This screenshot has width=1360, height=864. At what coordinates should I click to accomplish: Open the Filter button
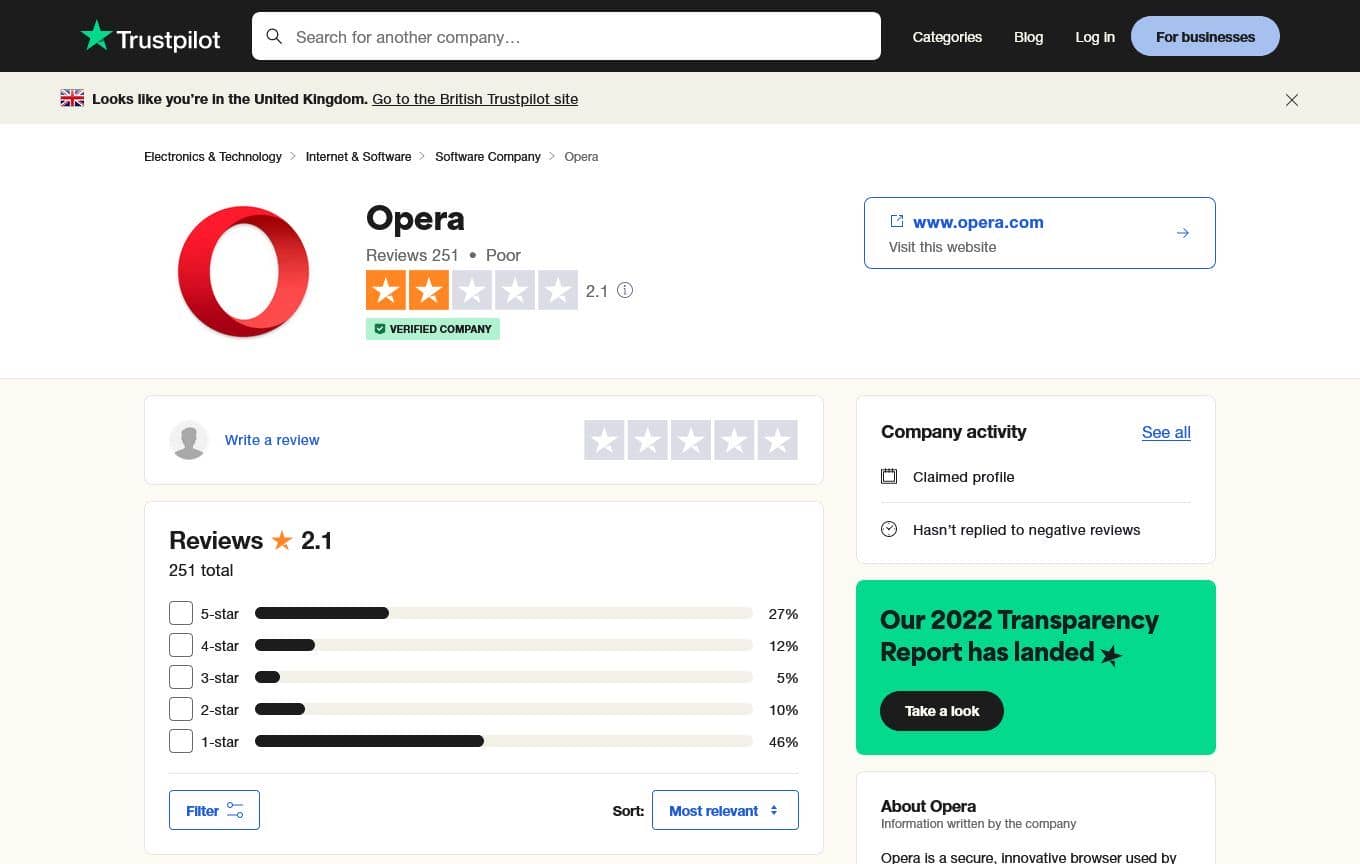214,810
